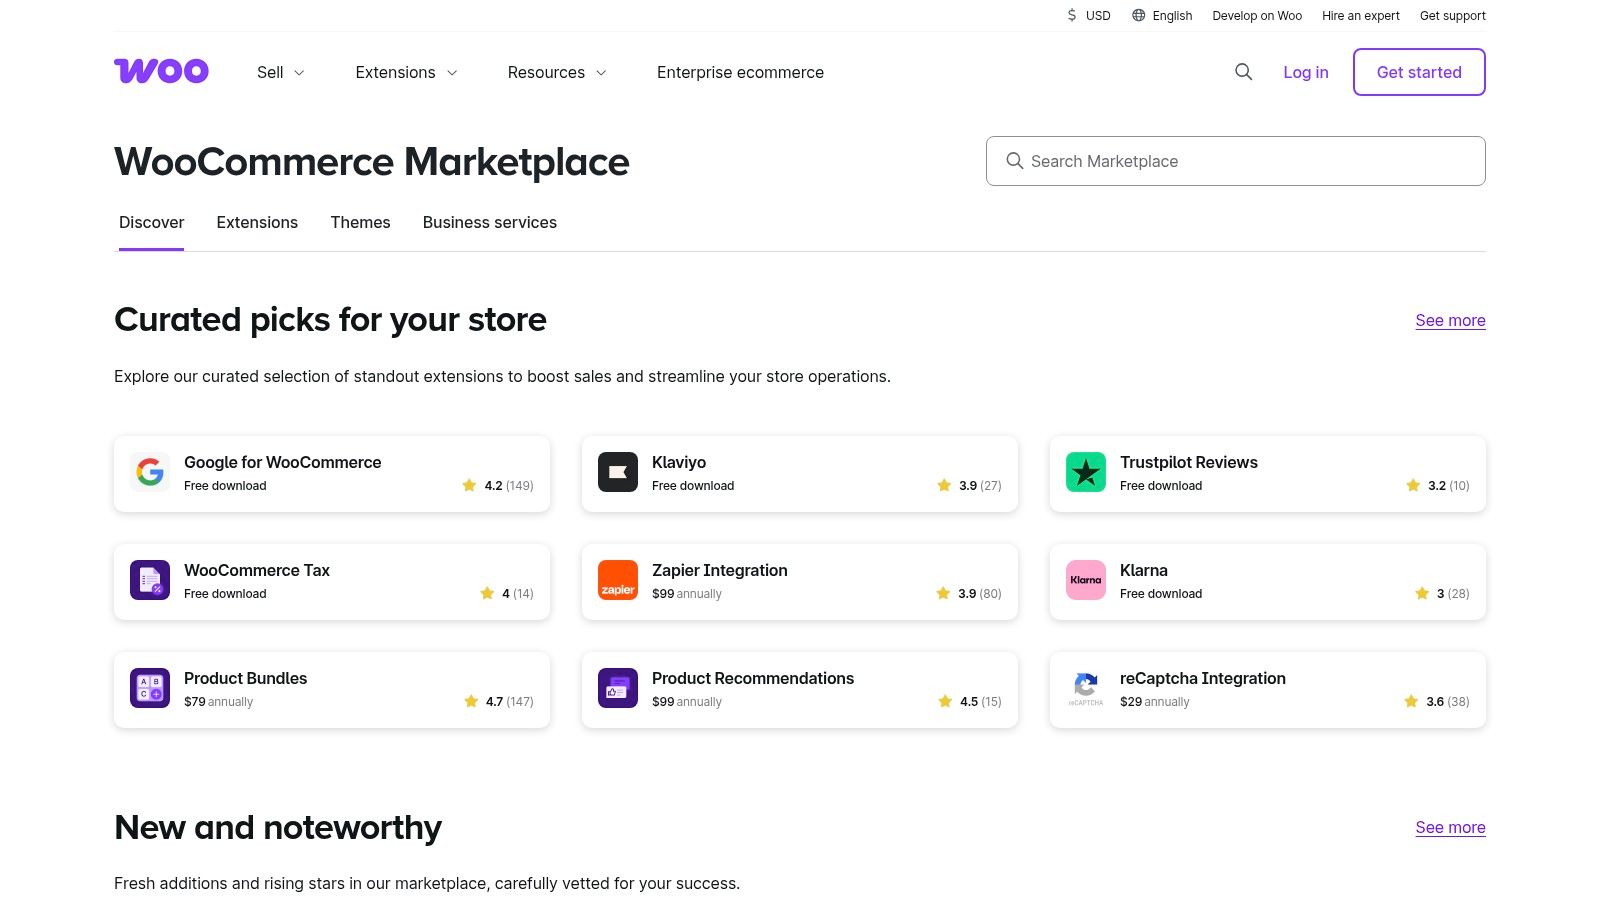Click the Get started button
The height and width of the screenshot is (900, 1600).
(x=1418, y=72)
